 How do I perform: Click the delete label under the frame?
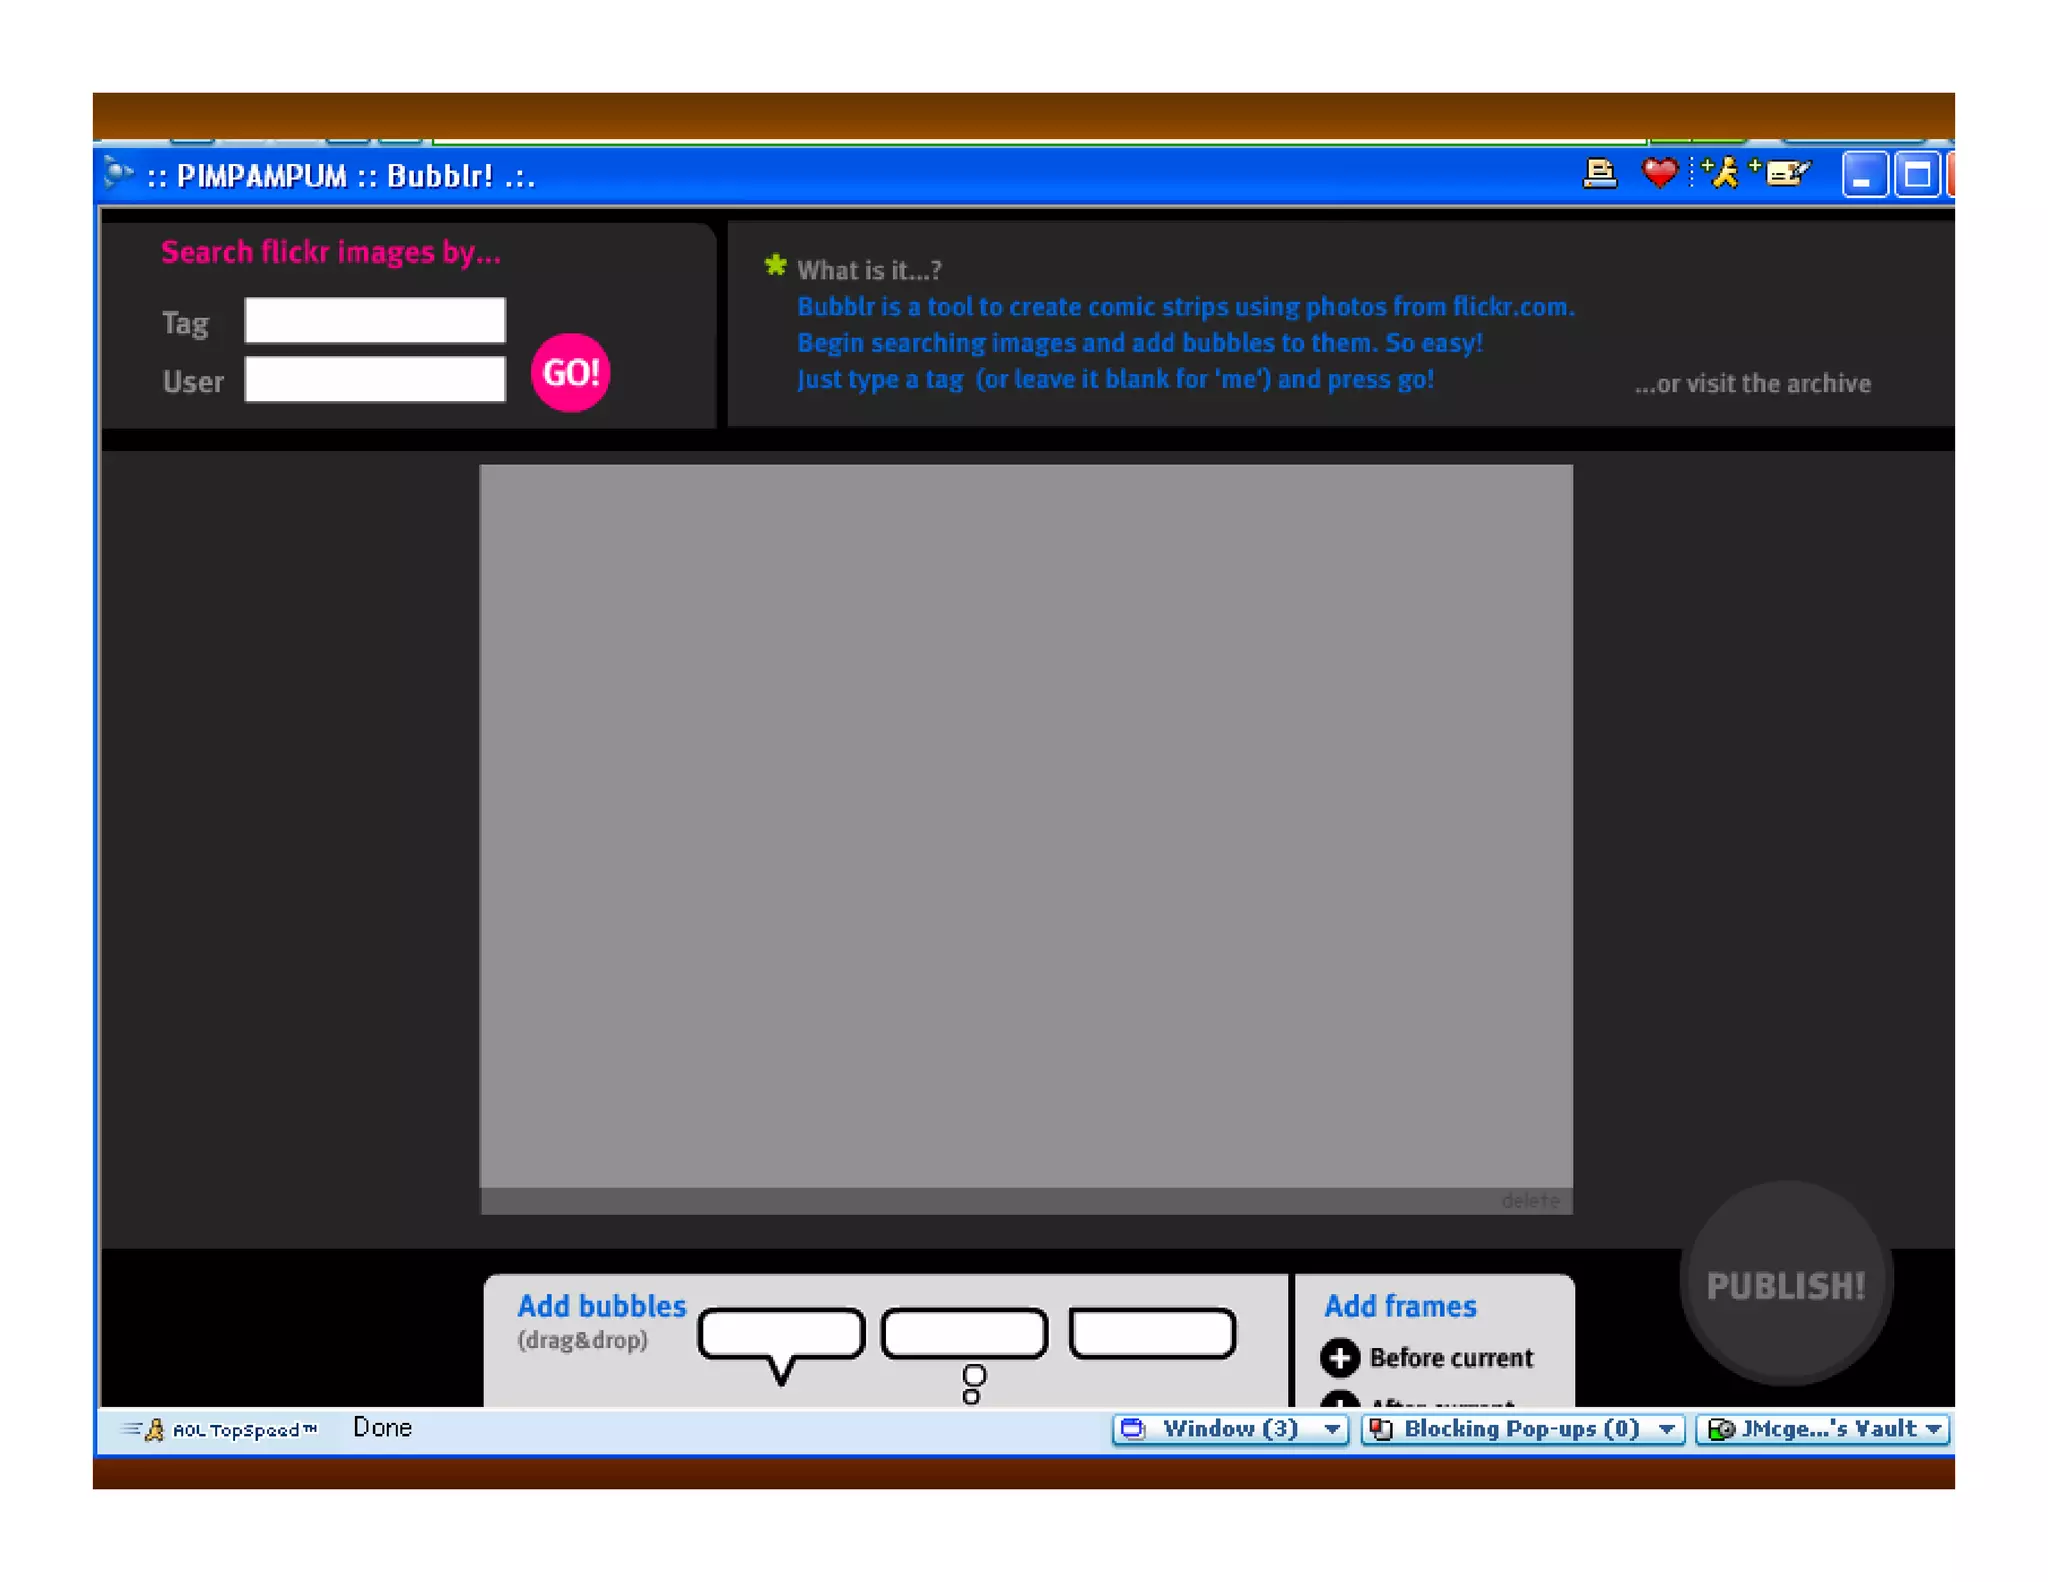point(1529,1200)
